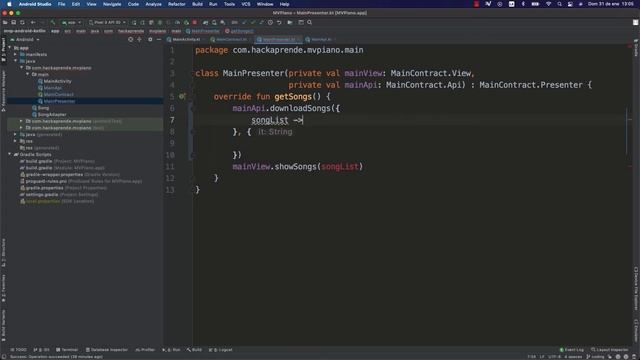Click the Sync/reload toolbar icon
This screenshot has height=360, width=640.
point(22,22)
